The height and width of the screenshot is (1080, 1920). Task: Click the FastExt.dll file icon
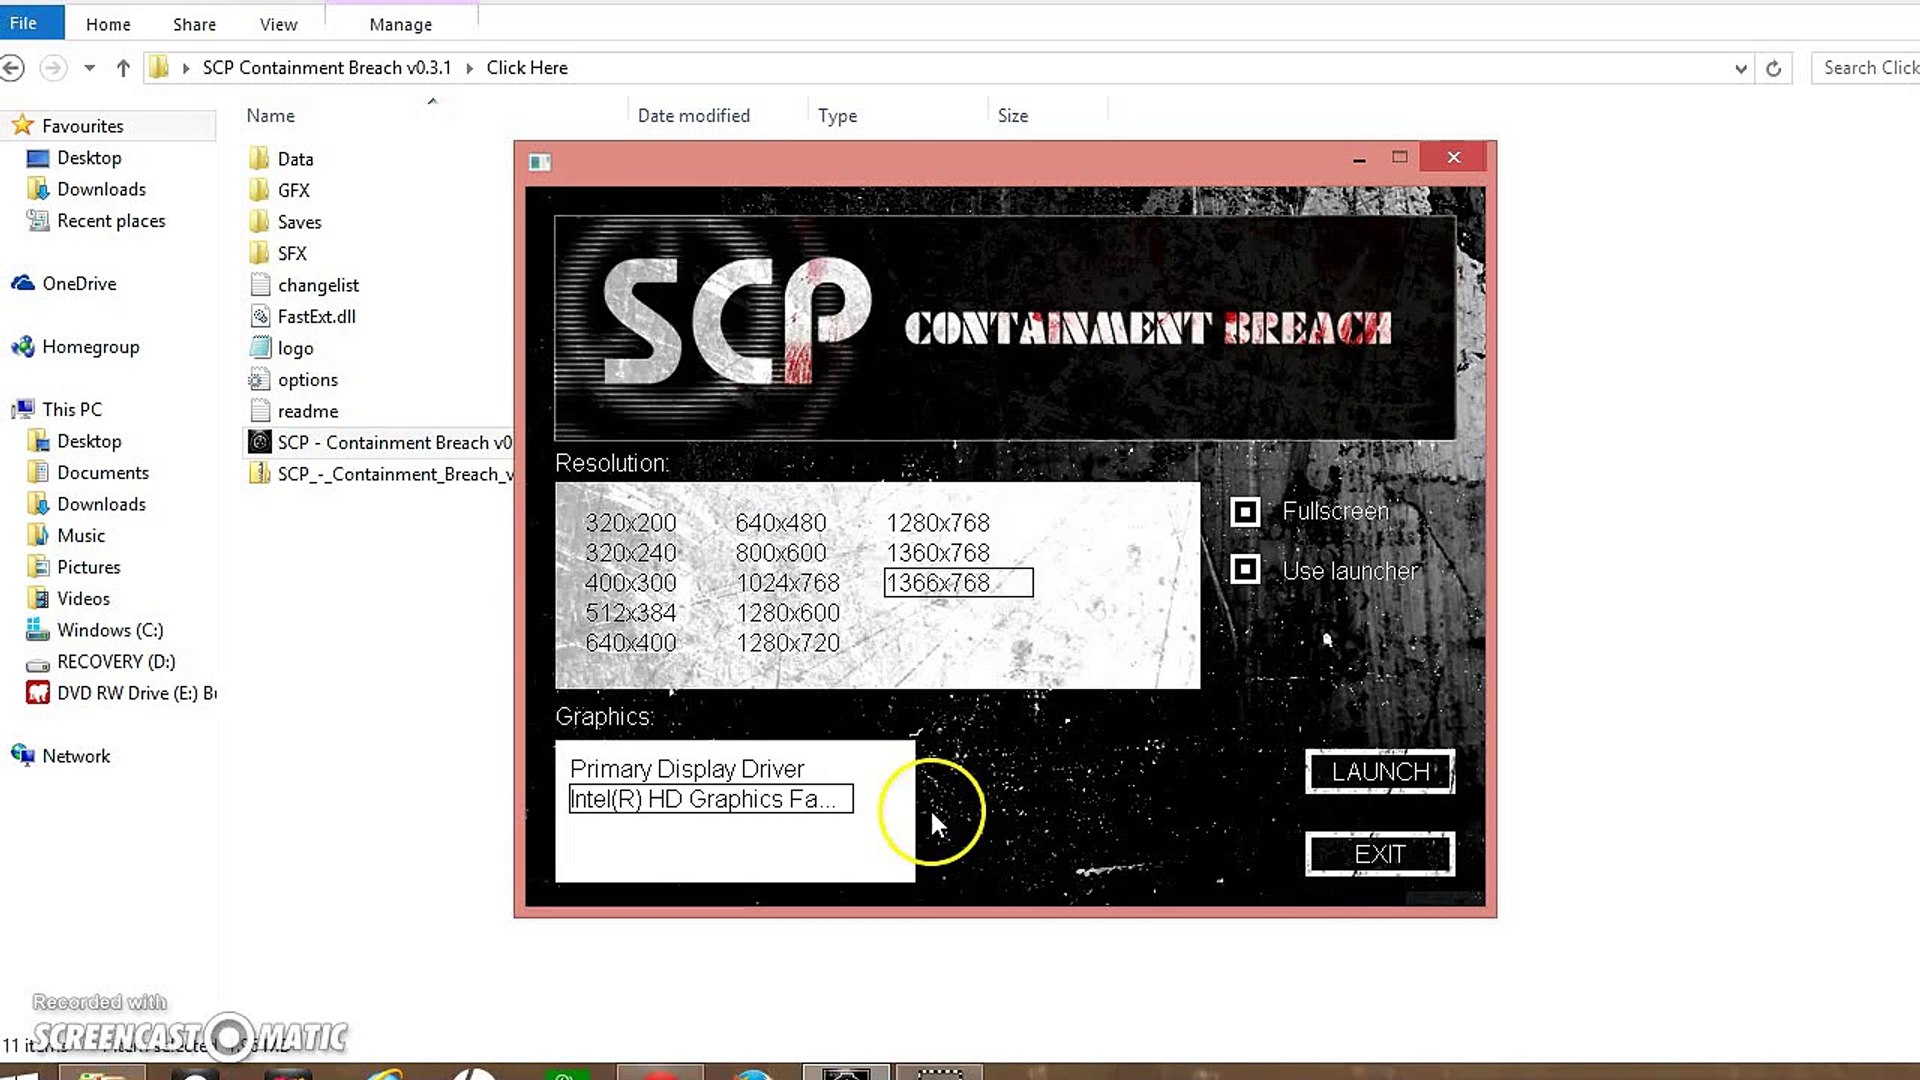pyautogui.click(x=260, y=316)
